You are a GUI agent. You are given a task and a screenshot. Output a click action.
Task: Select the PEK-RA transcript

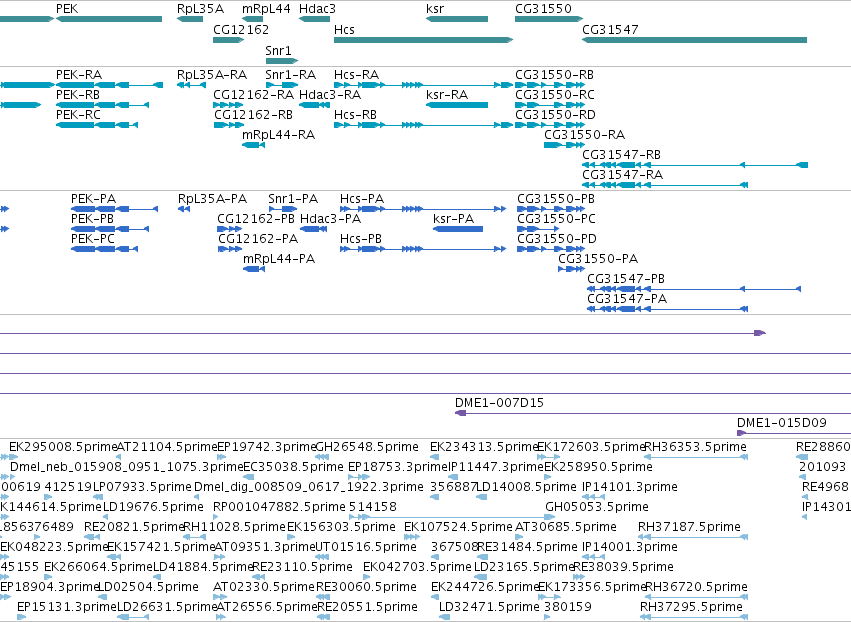point(109,85)
